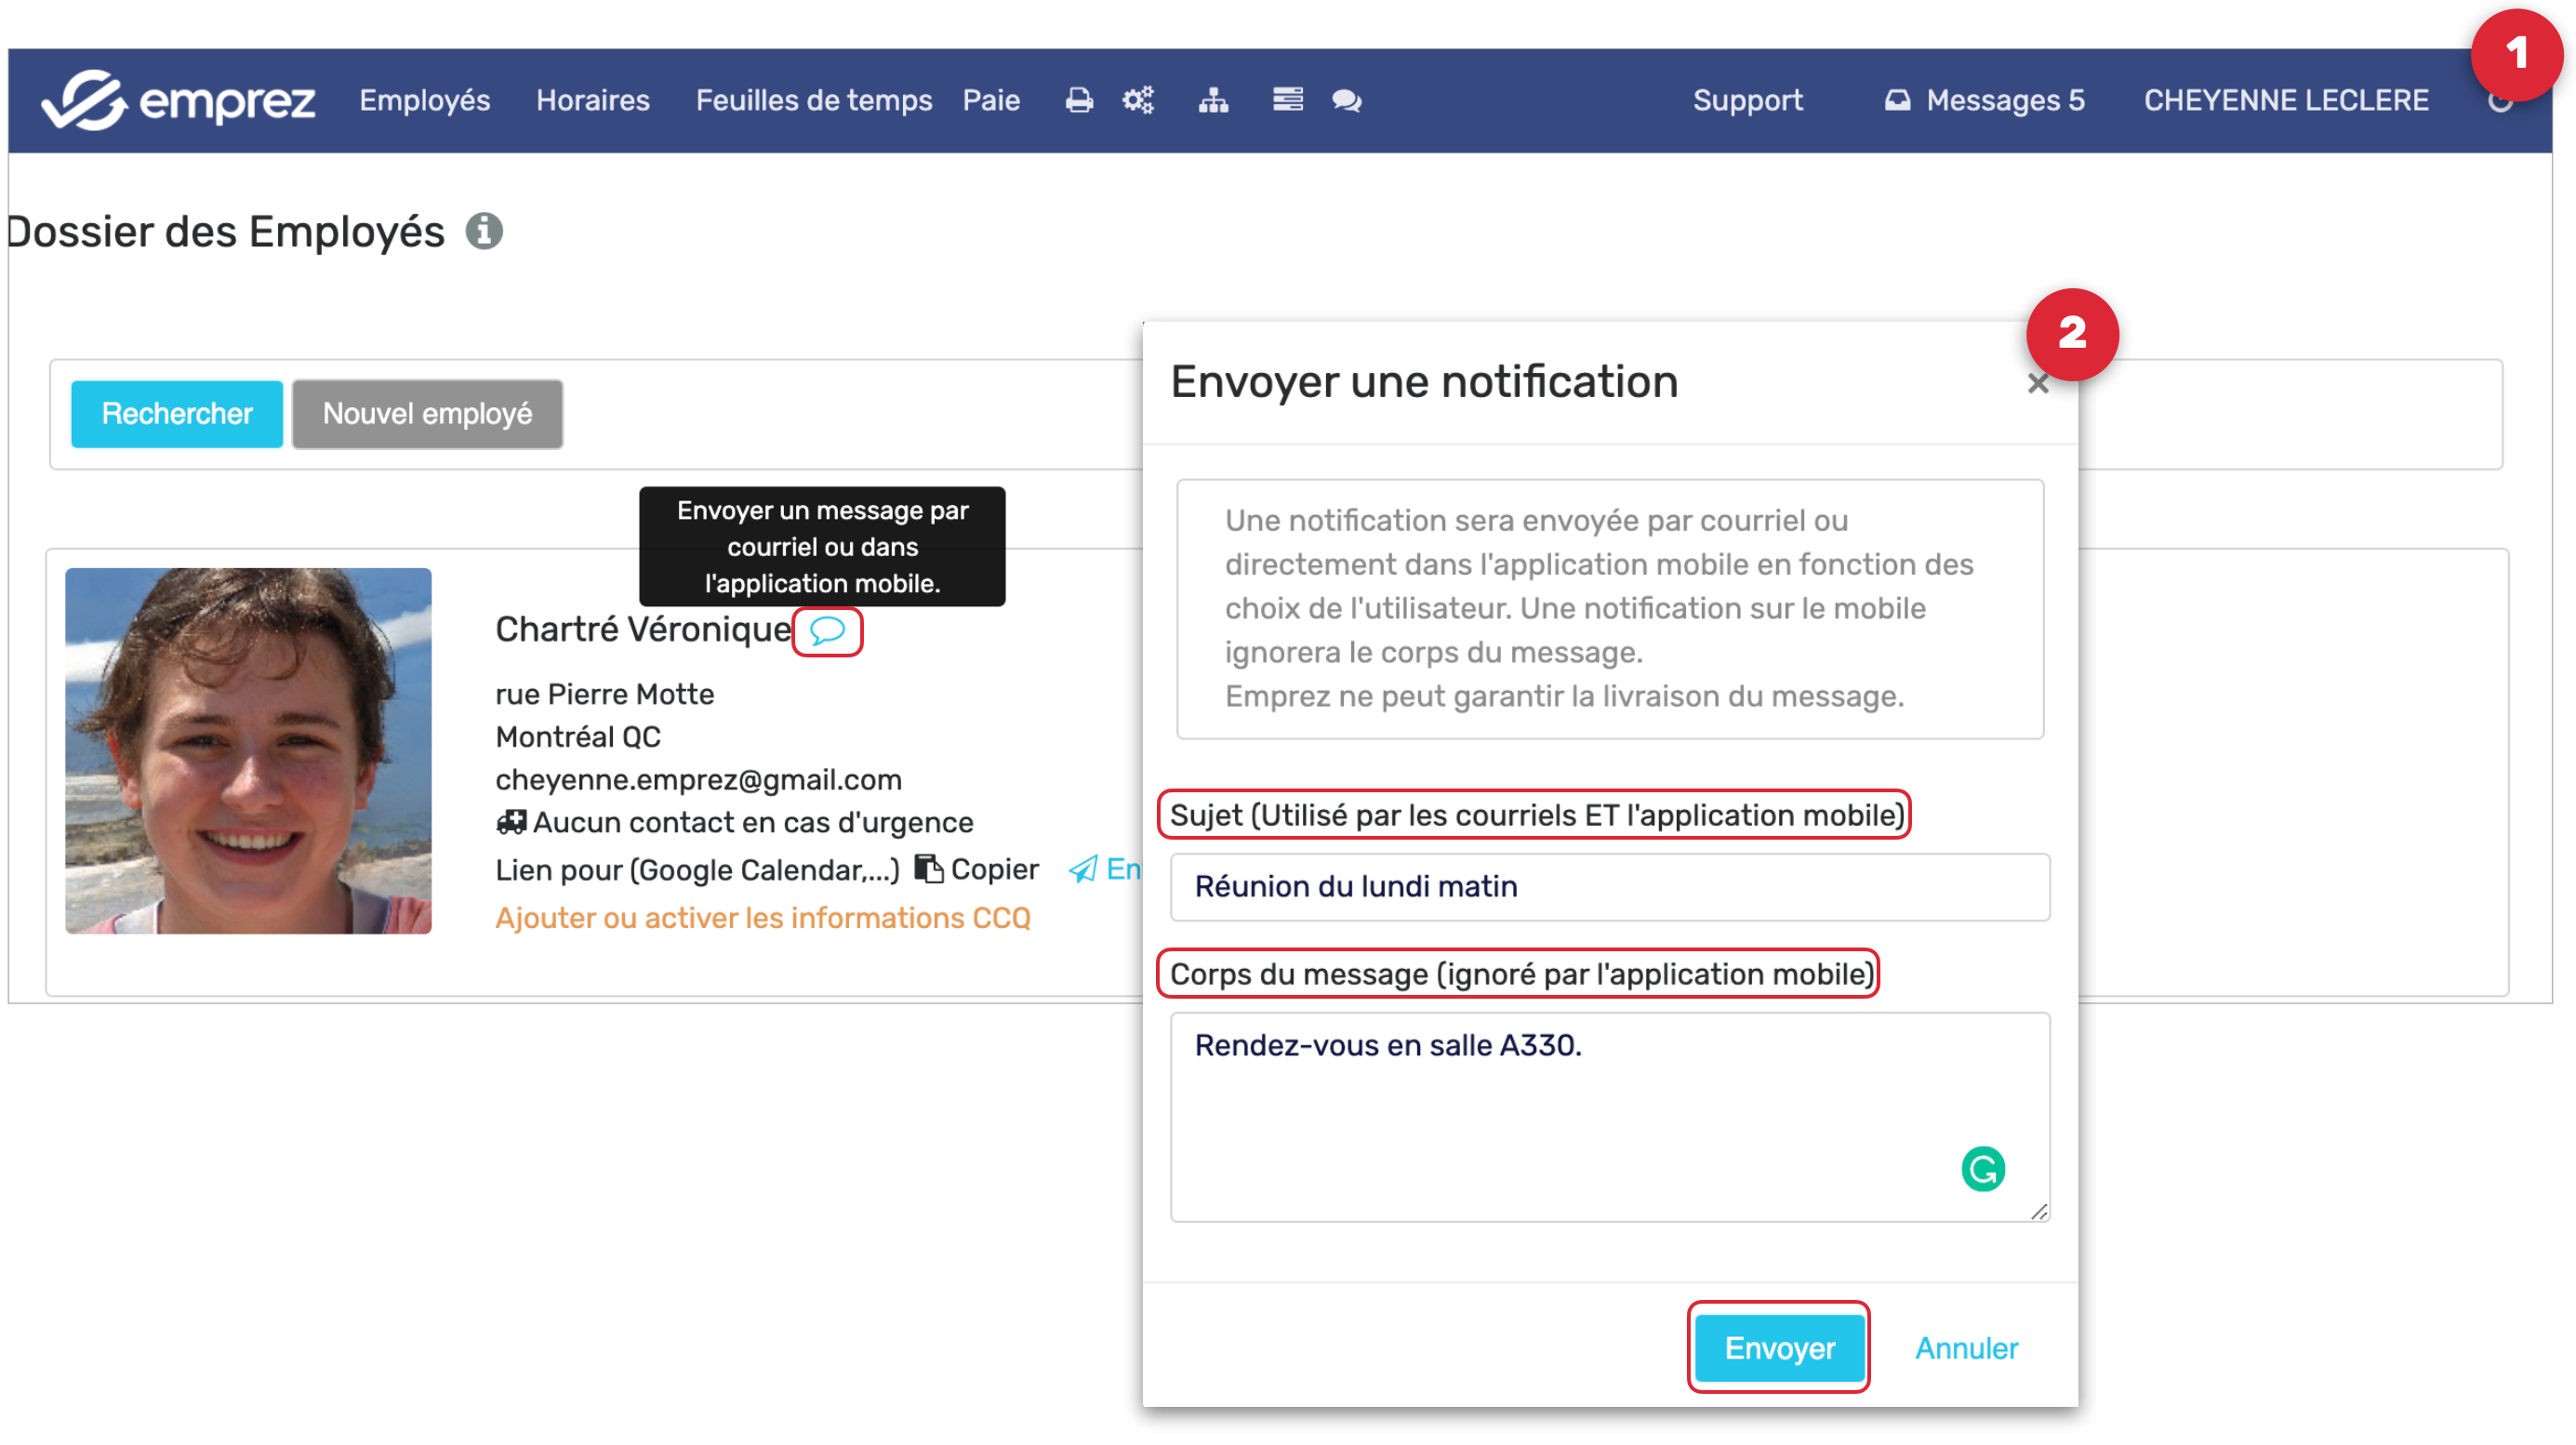Open the Paie menu

[990, 100]
